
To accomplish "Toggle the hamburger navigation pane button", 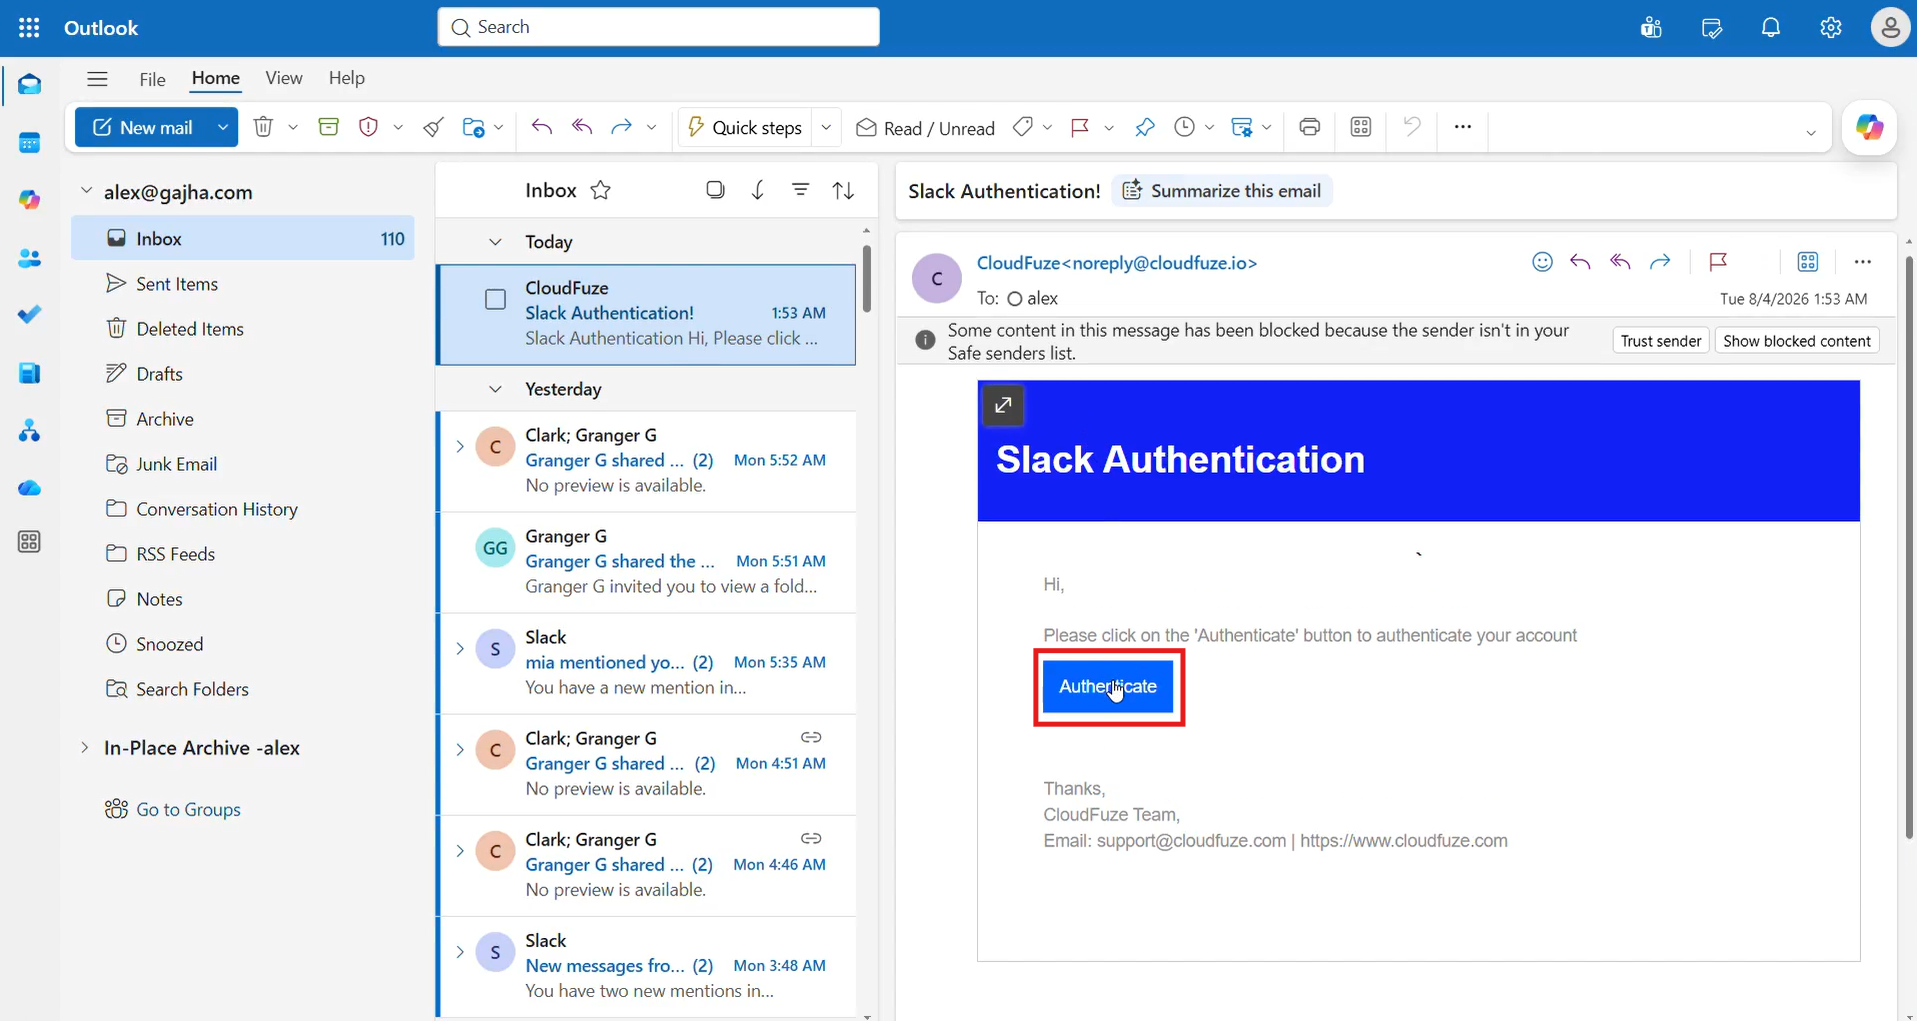I will 97,79.
